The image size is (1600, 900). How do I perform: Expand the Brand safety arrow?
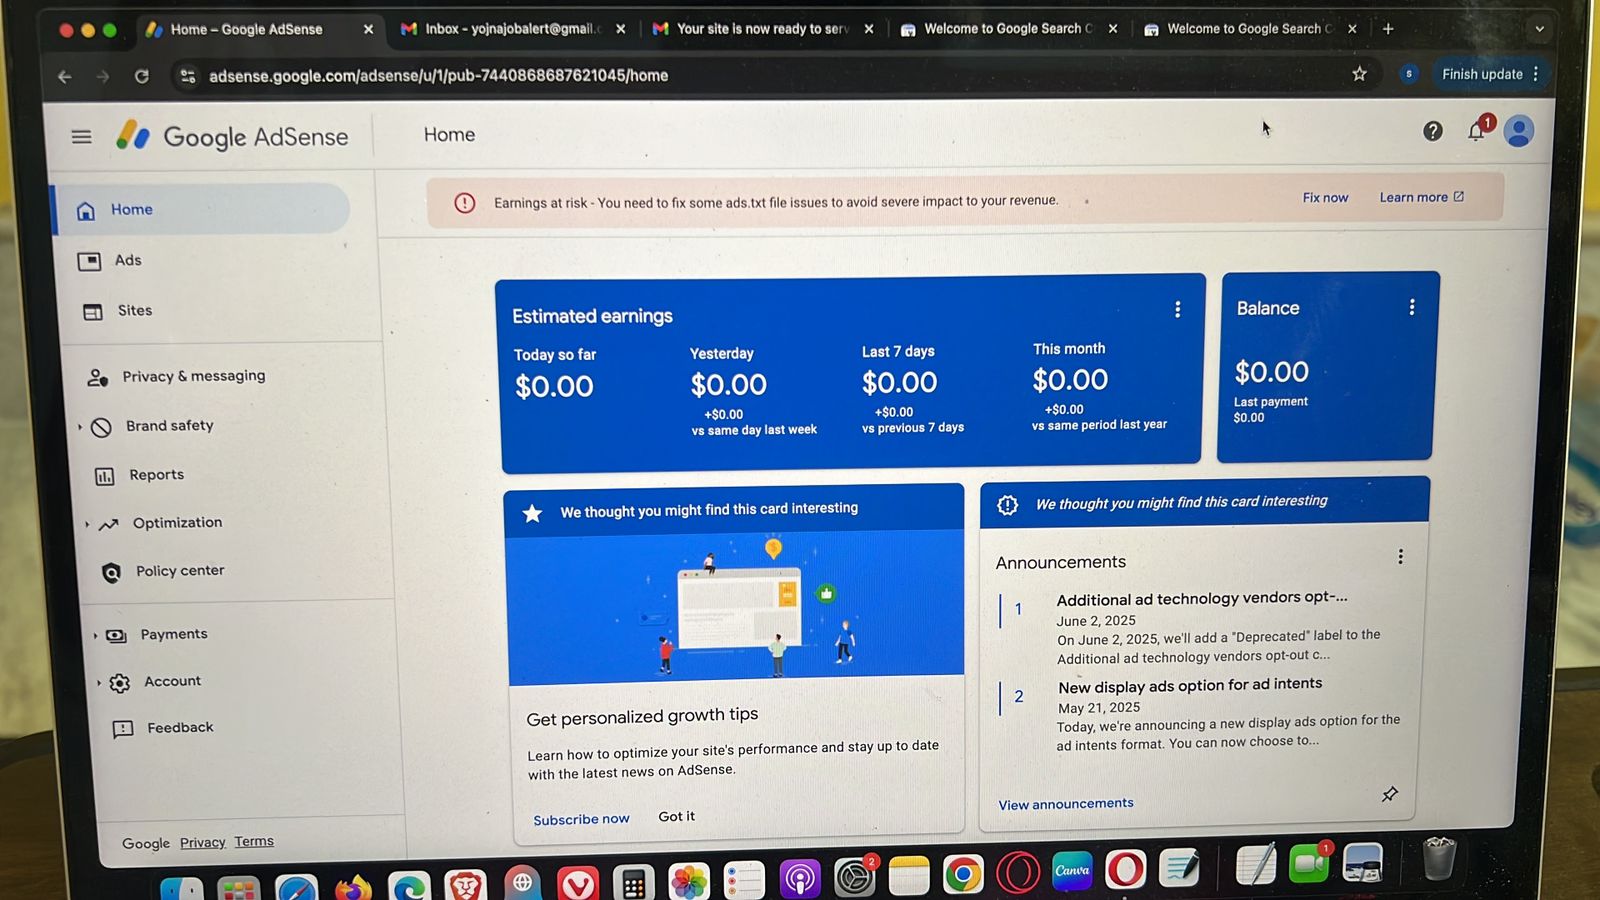click(x=80, y=427)
